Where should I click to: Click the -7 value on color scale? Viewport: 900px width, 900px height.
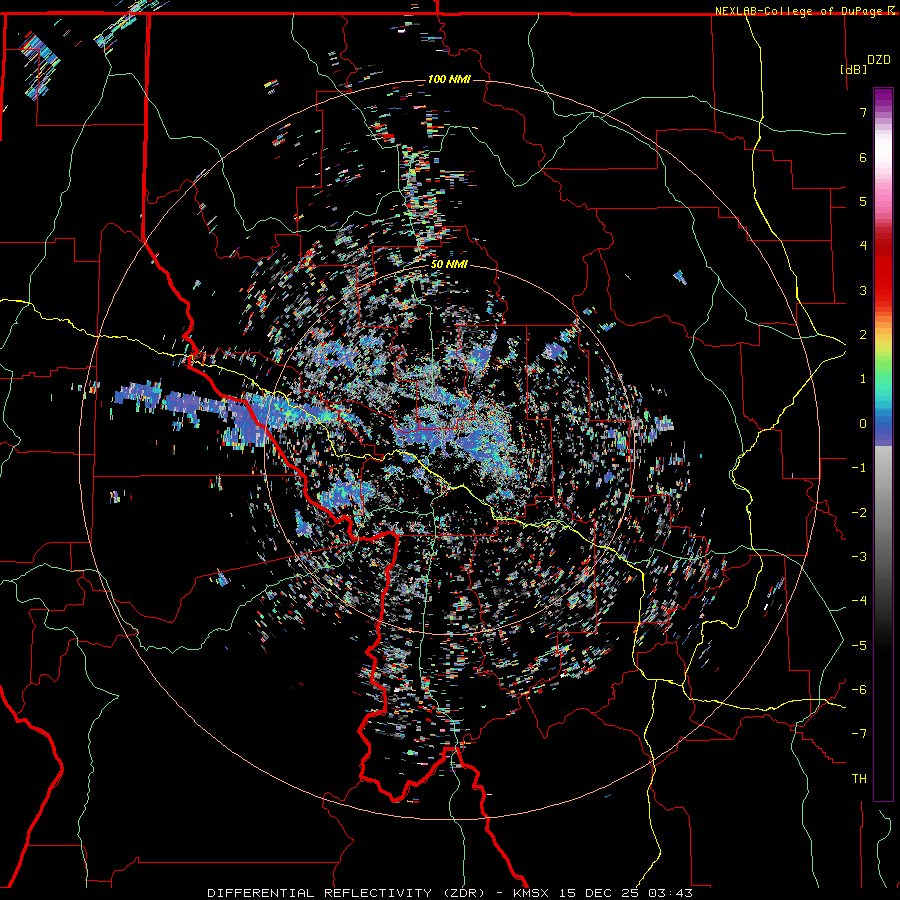click(x=859, y=734)
